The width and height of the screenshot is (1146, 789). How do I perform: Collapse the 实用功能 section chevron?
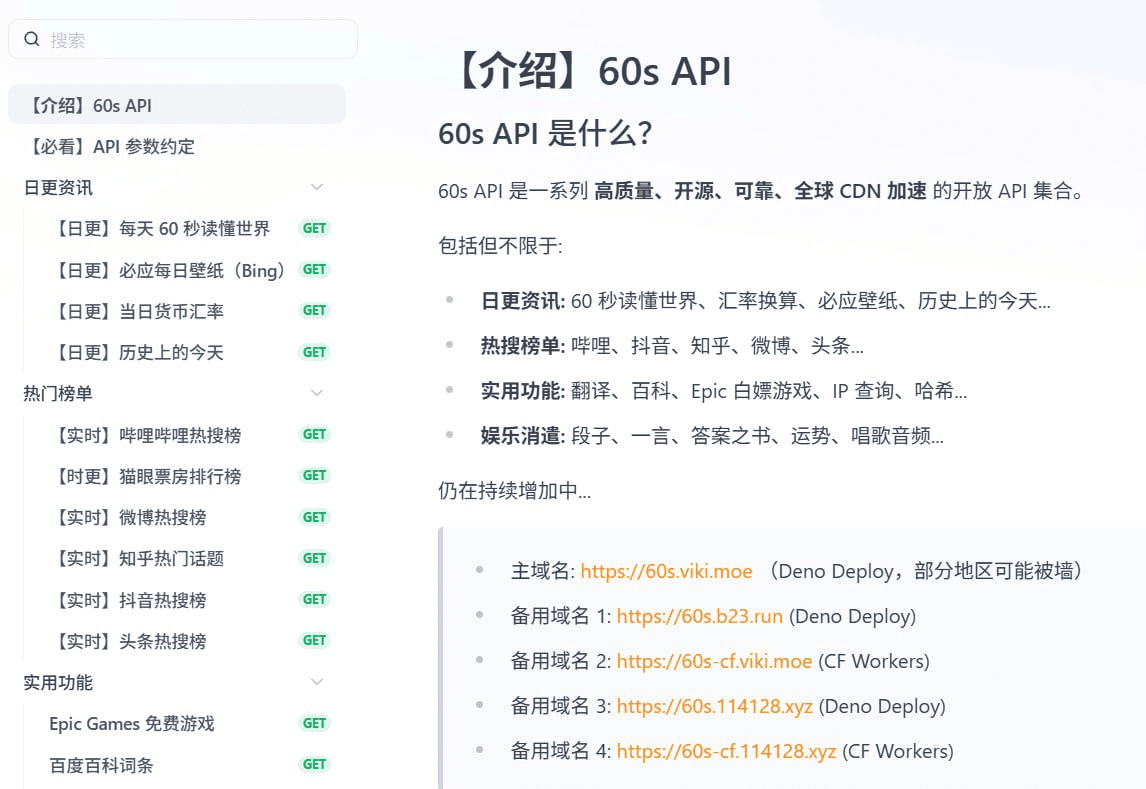pos(316,682)
